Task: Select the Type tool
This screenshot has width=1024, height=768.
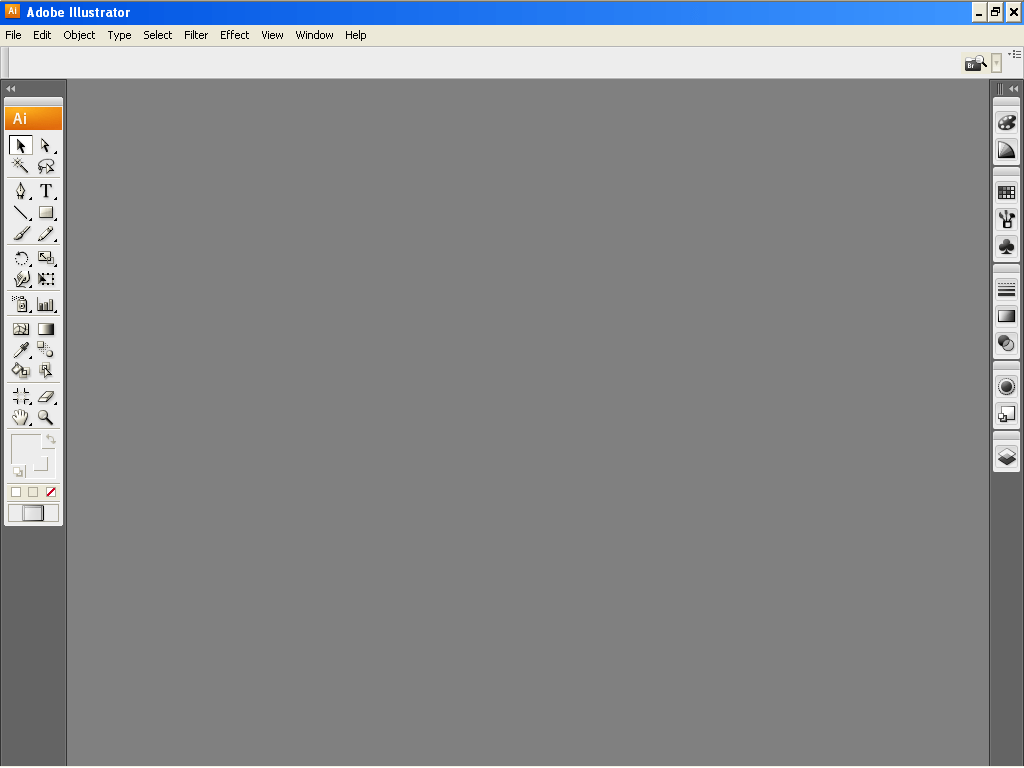Action: pyautogui.click(x=45, y=191)
